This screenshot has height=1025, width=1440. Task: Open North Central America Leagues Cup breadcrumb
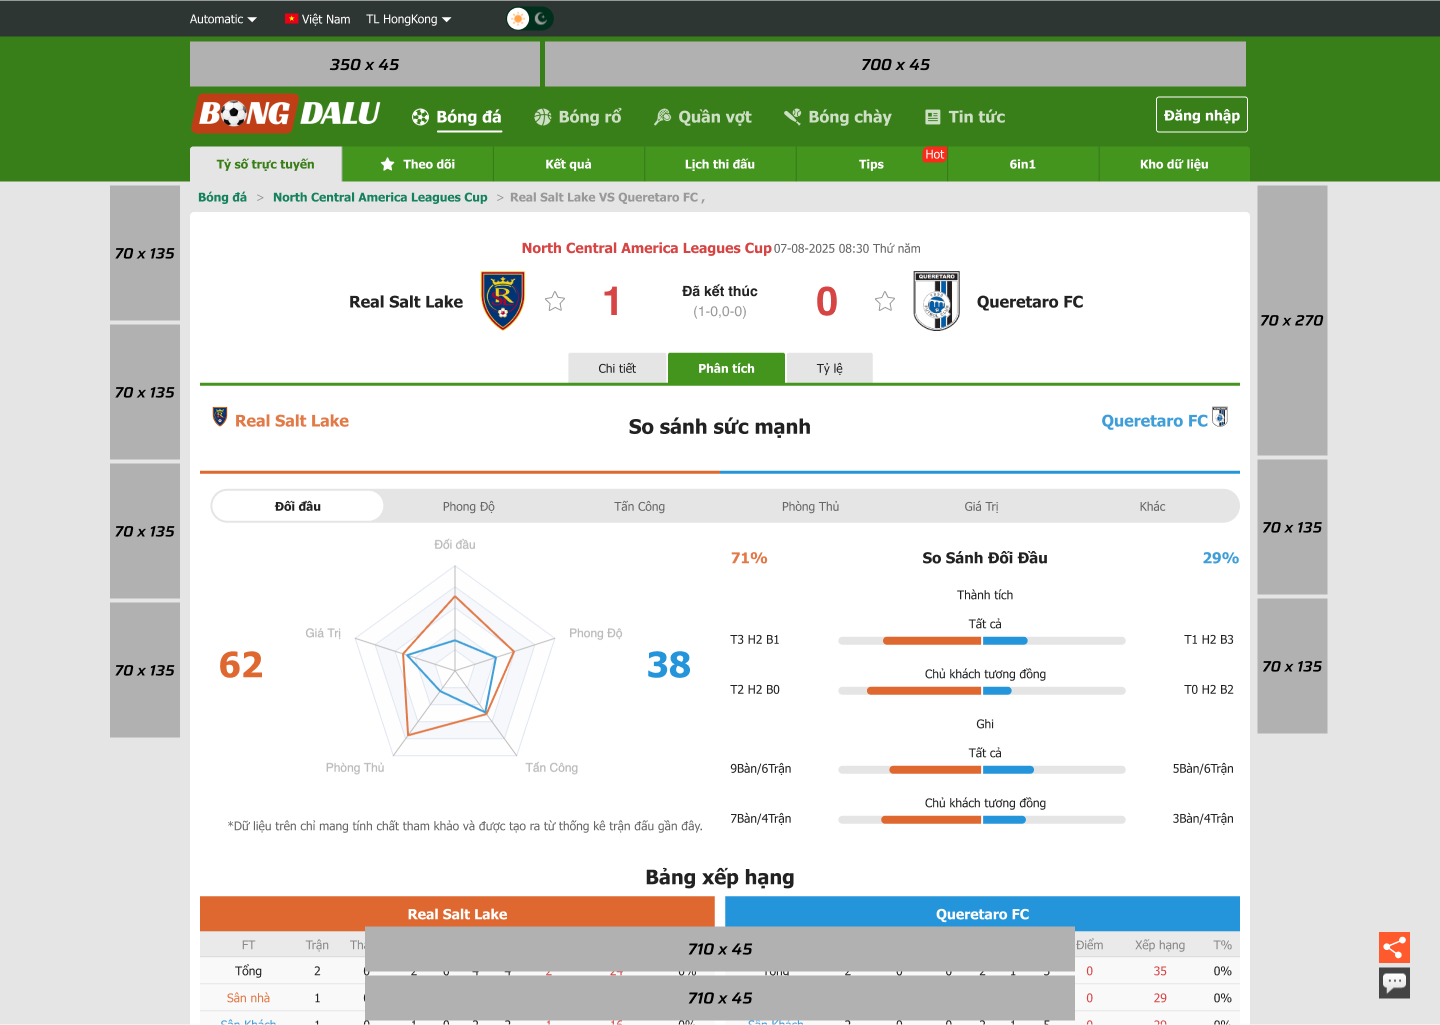380,198
